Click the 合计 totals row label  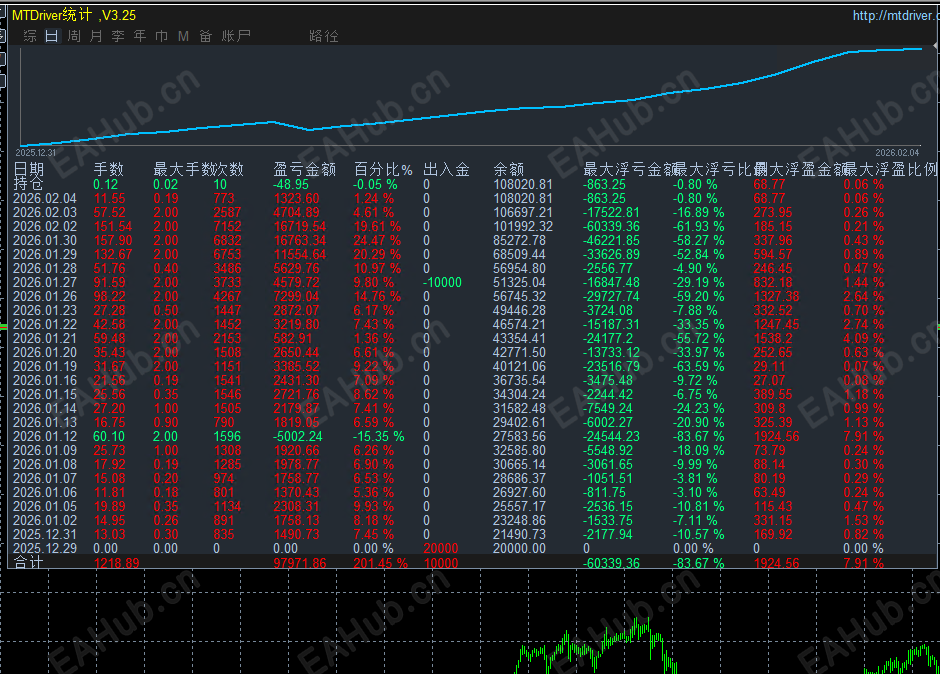point(28,562)
